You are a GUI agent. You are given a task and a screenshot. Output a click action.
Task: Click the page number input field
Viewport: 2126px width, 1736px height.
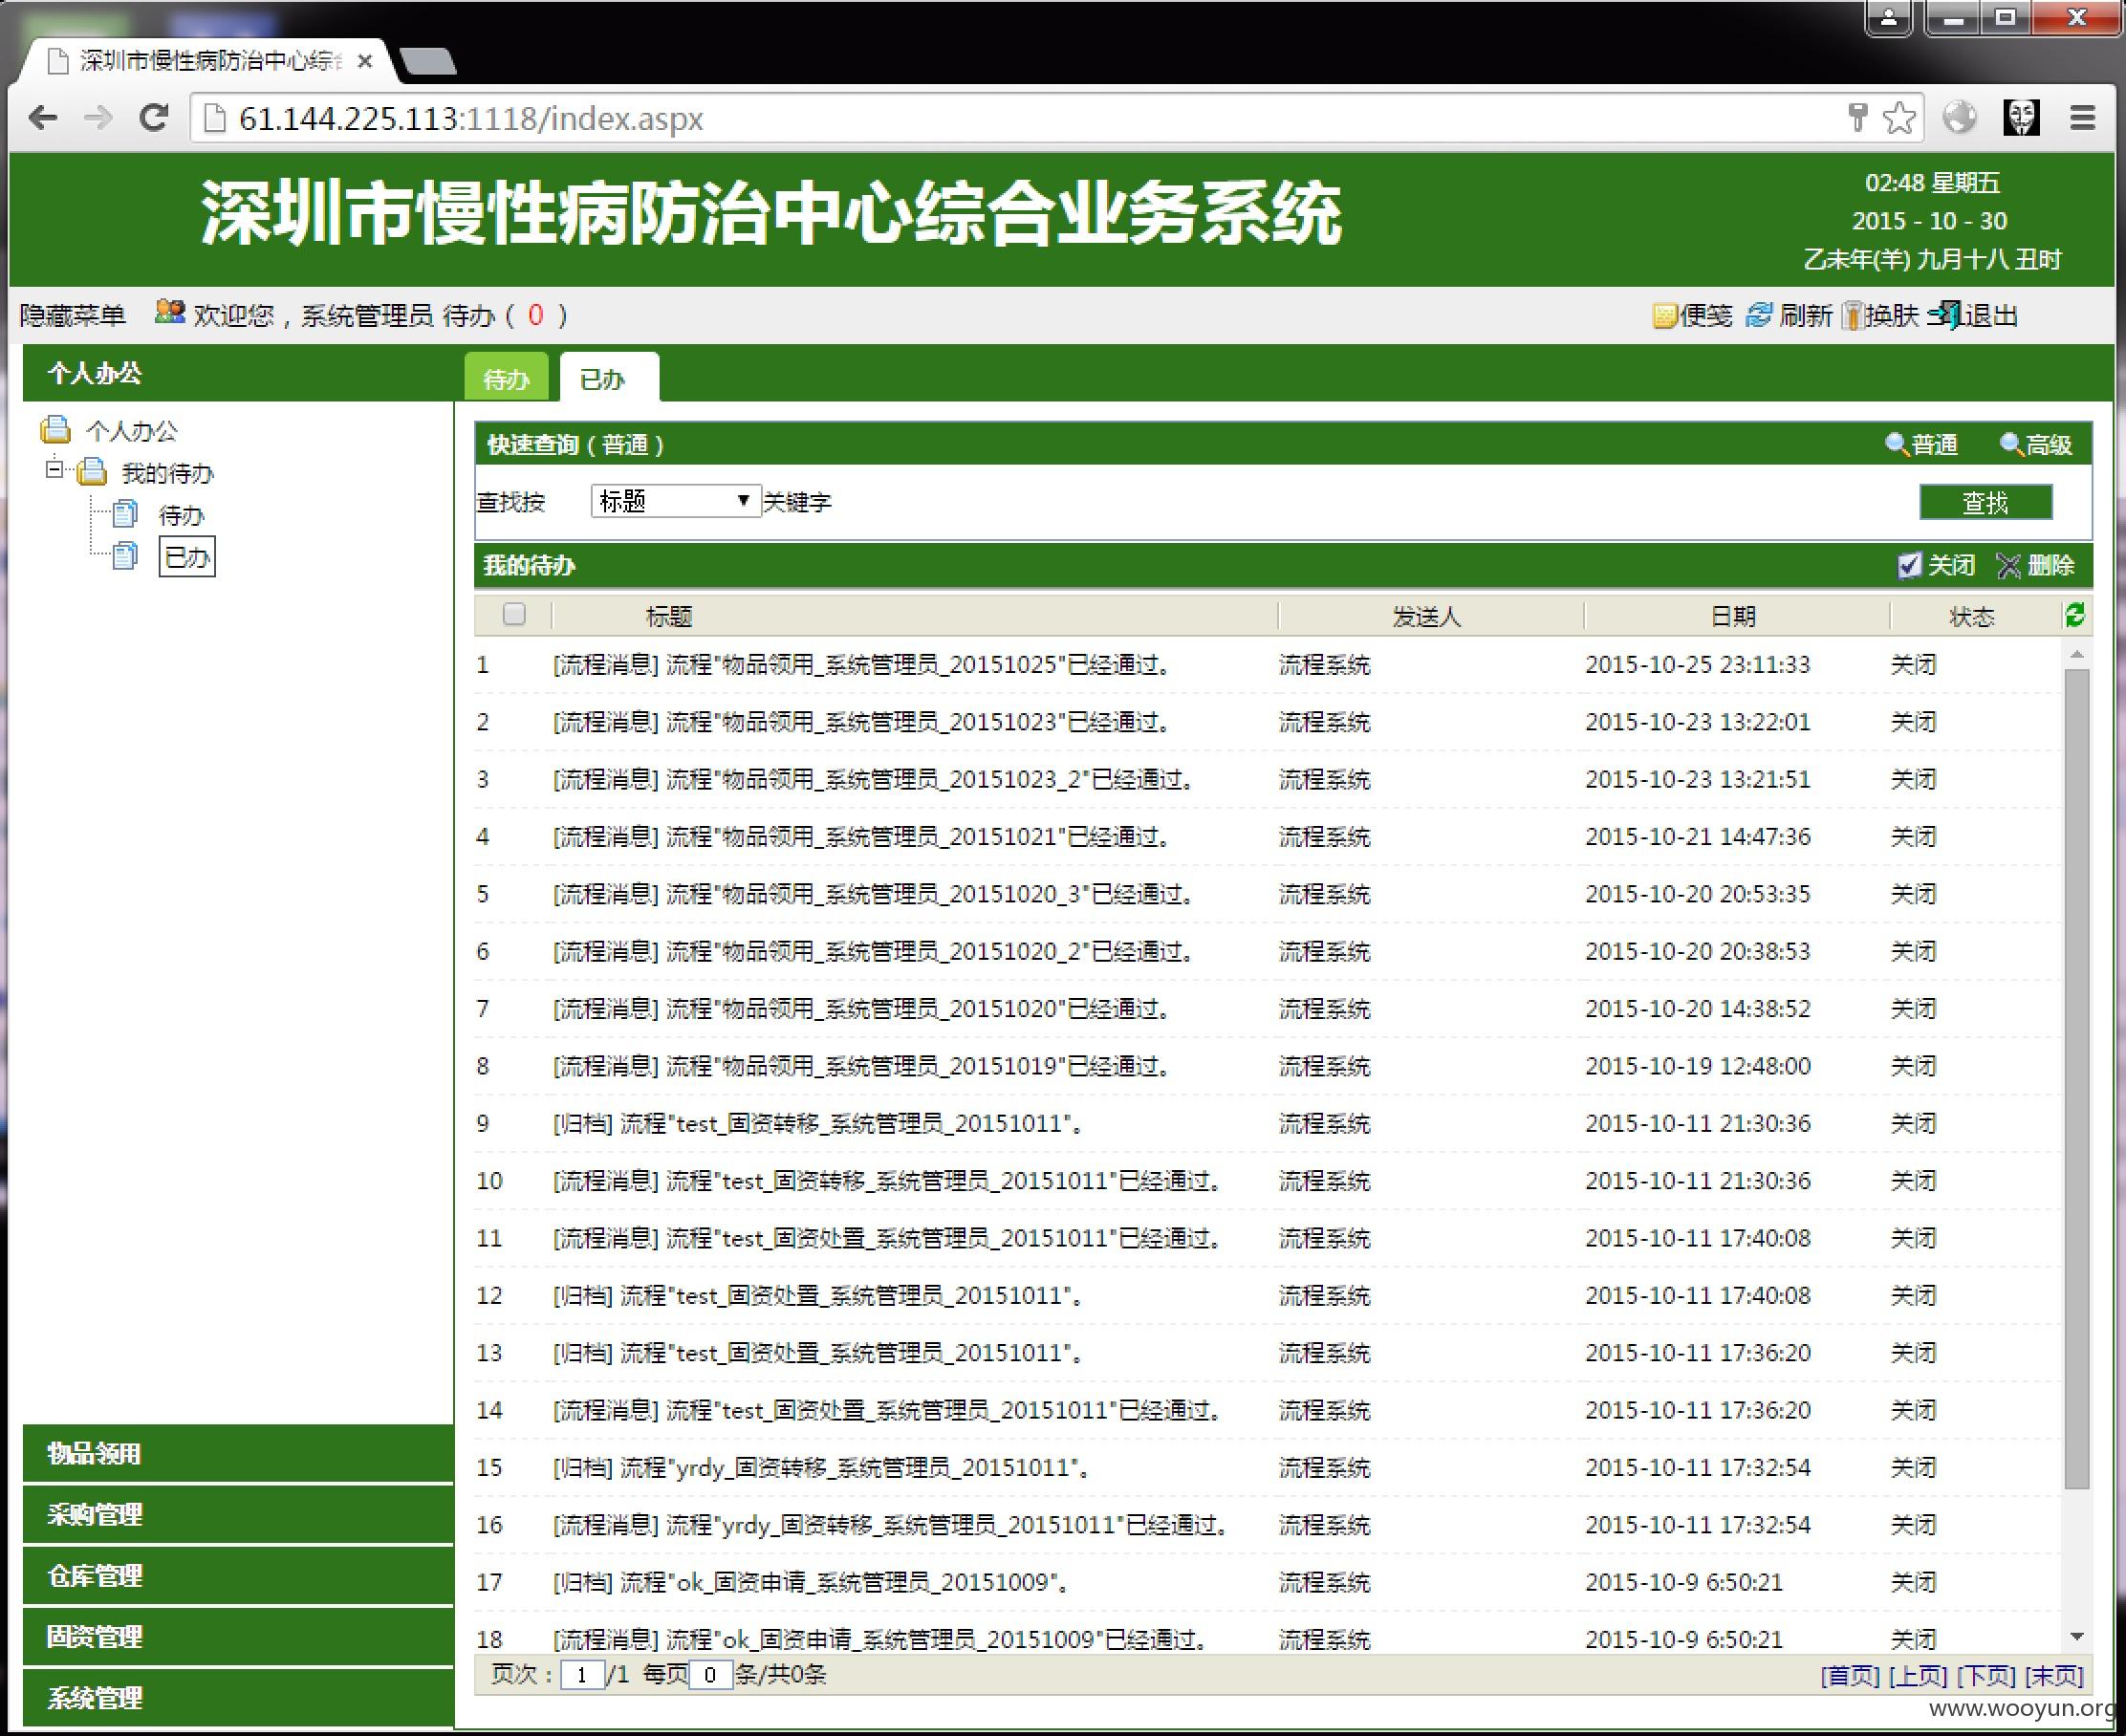(582, 1675)
